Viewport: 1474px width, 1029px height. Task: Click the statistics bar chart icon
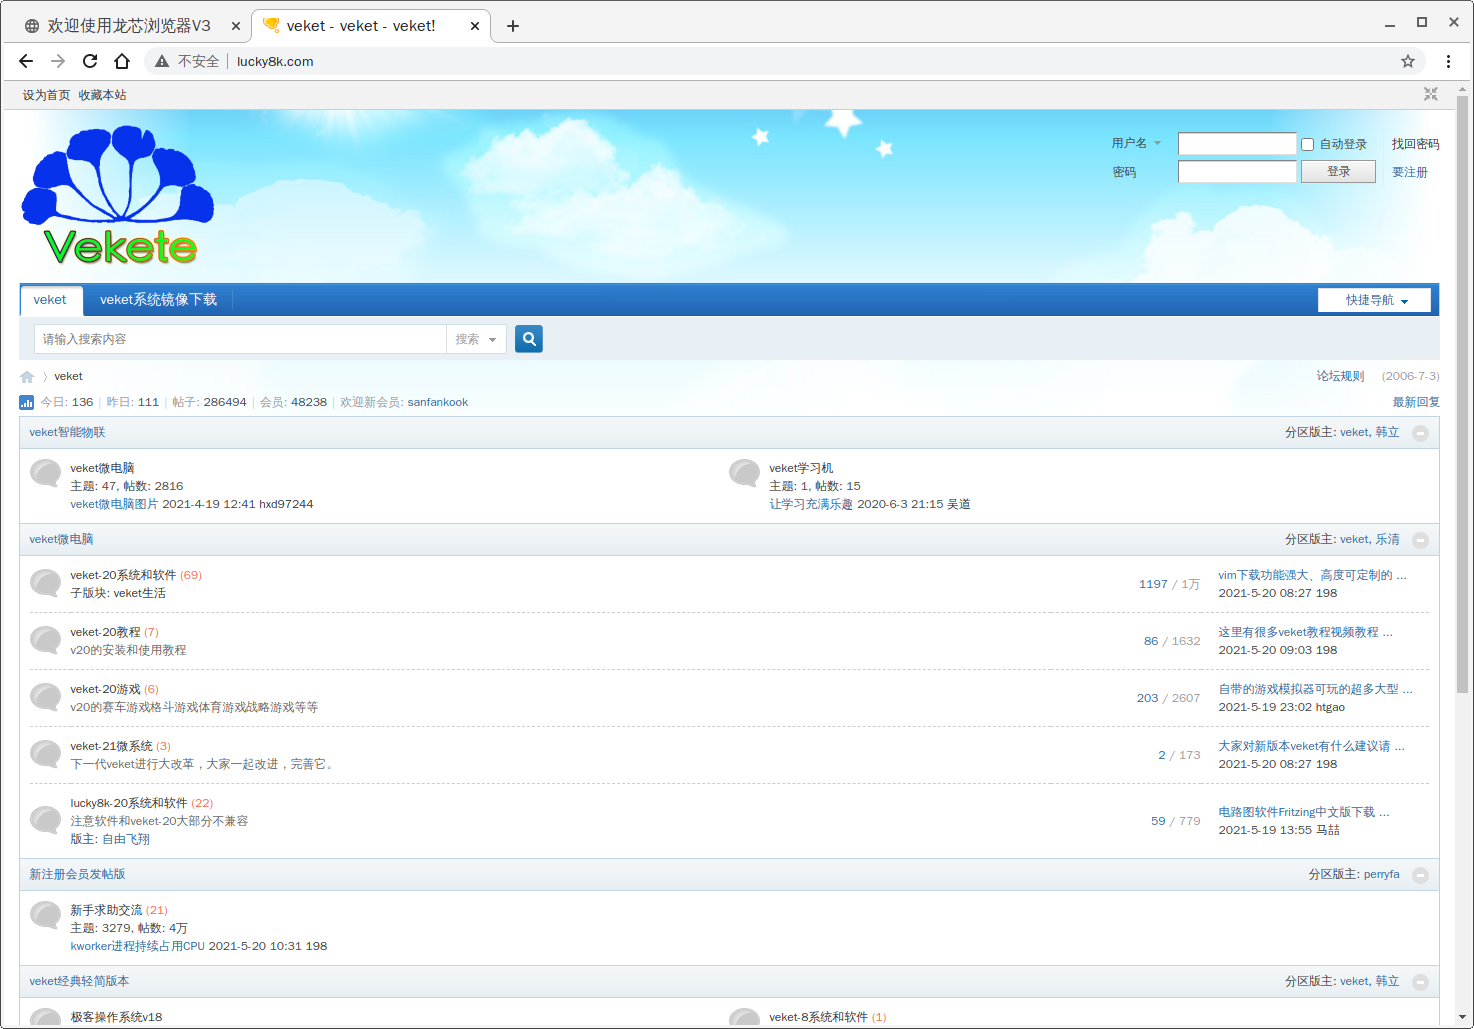point(27,402)
